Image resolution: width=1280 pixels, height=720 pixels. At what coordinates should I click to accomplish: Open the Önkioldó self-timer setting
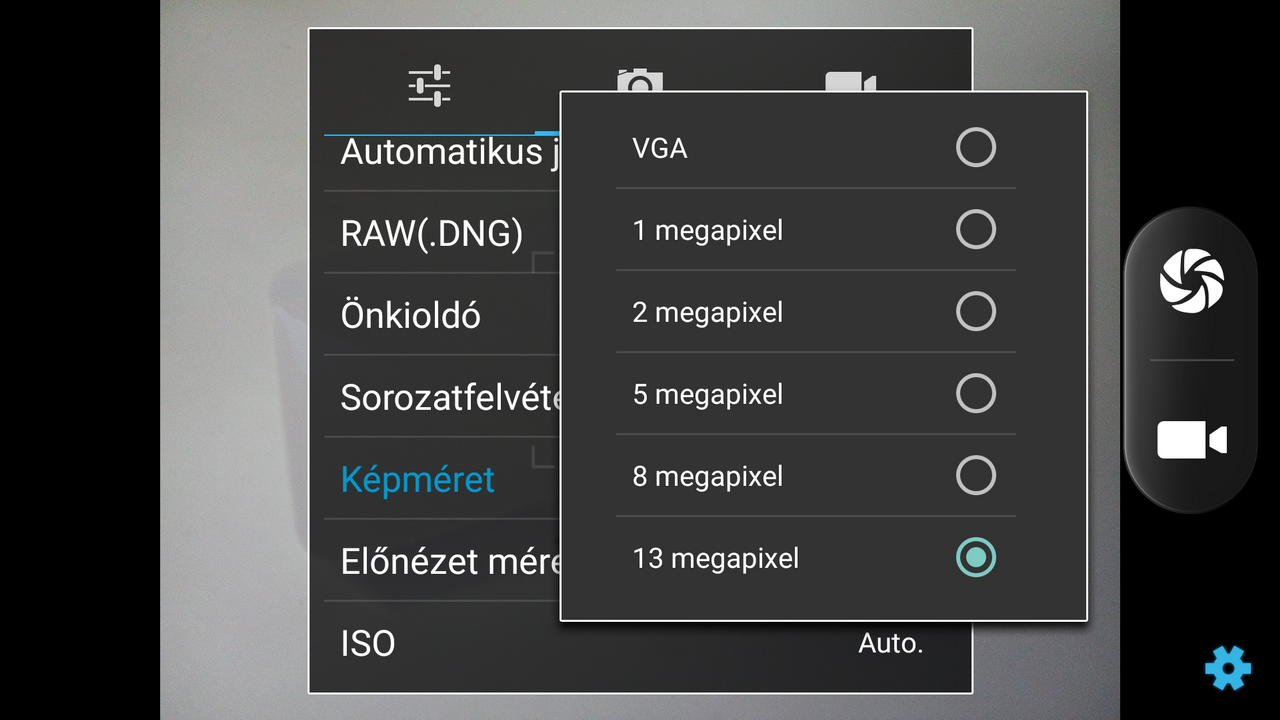pos(411,316)
